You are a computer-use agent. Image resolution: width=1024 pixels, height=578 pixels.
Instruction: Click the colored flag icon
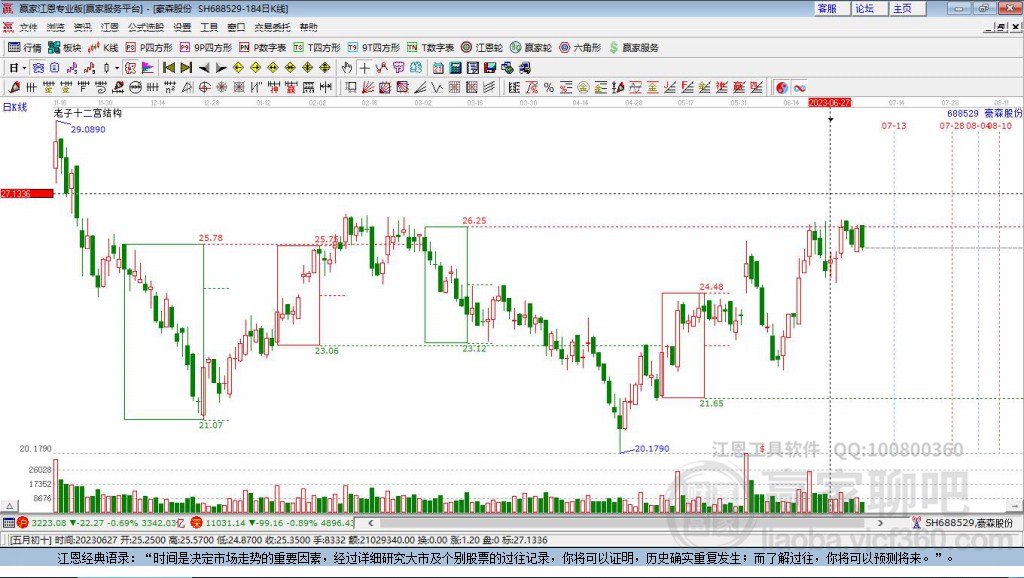(148, 68)
